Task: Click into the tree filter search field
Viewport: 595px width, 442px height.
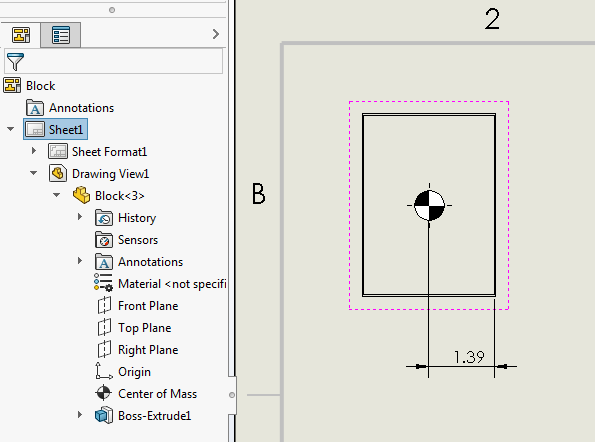Action: [x=113, y=61]
